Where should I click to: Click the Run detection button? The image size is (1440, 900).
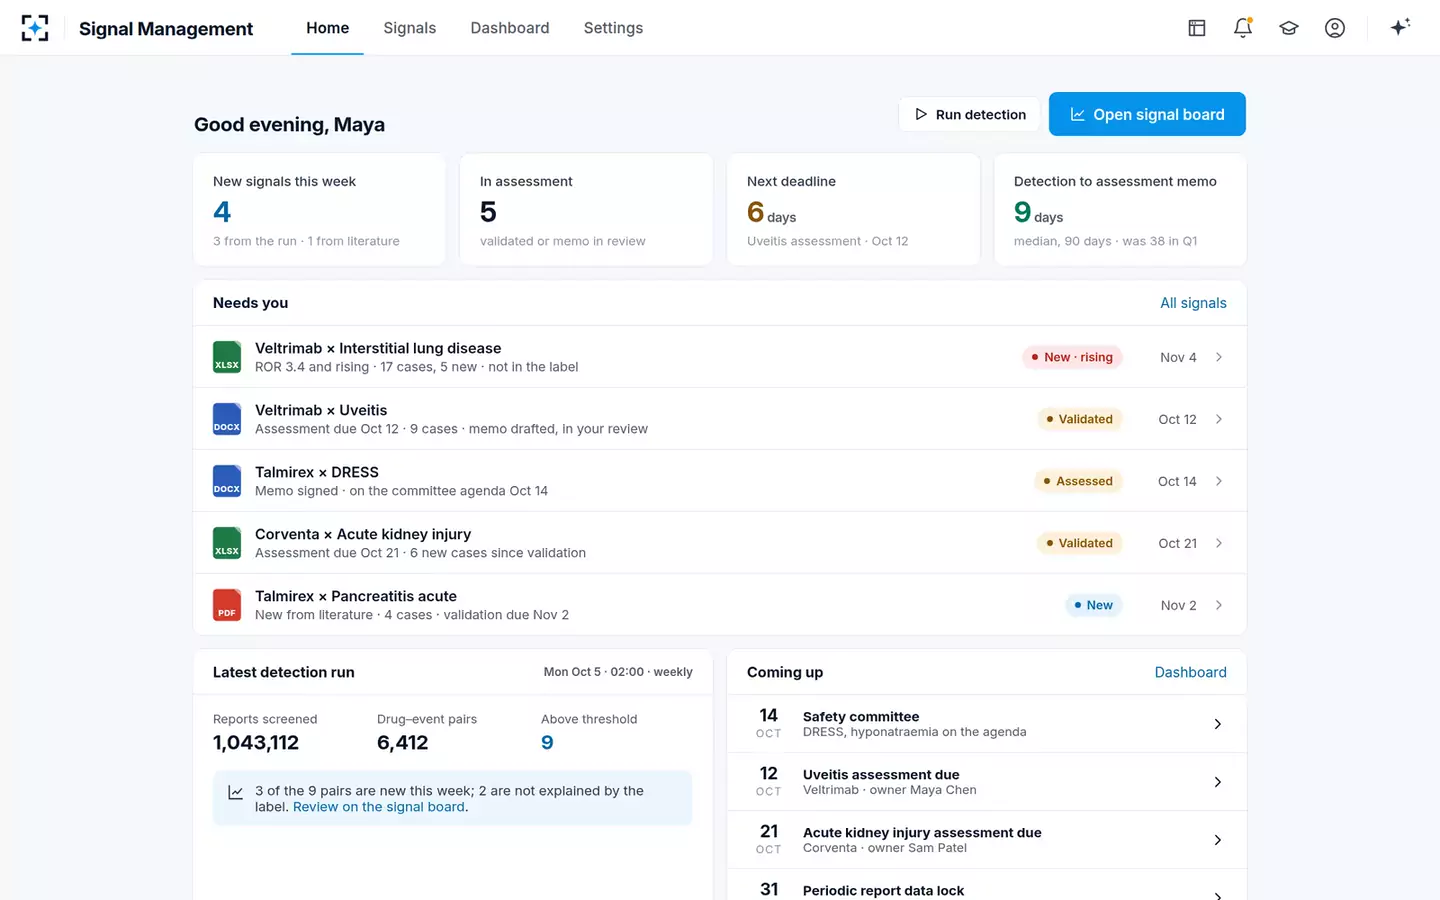(x=970, y=114)
